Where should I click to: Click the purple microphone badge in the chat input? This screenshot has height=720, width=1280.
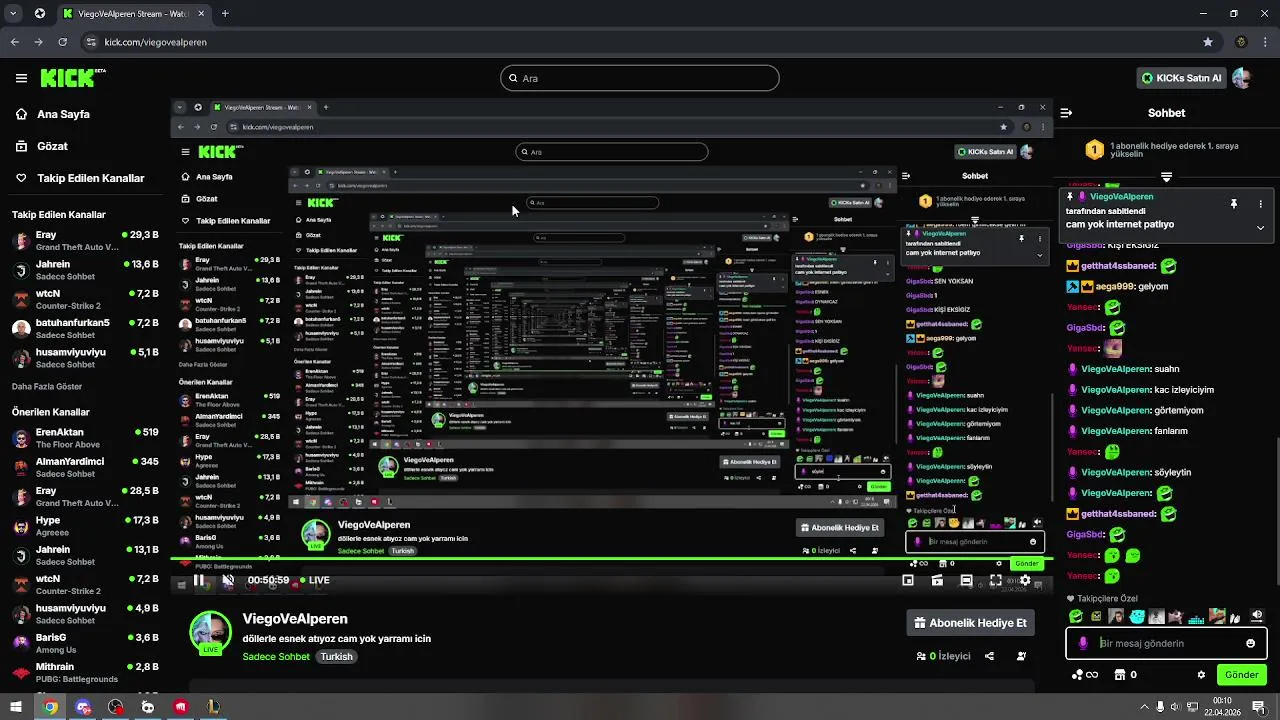point(1083,643)
